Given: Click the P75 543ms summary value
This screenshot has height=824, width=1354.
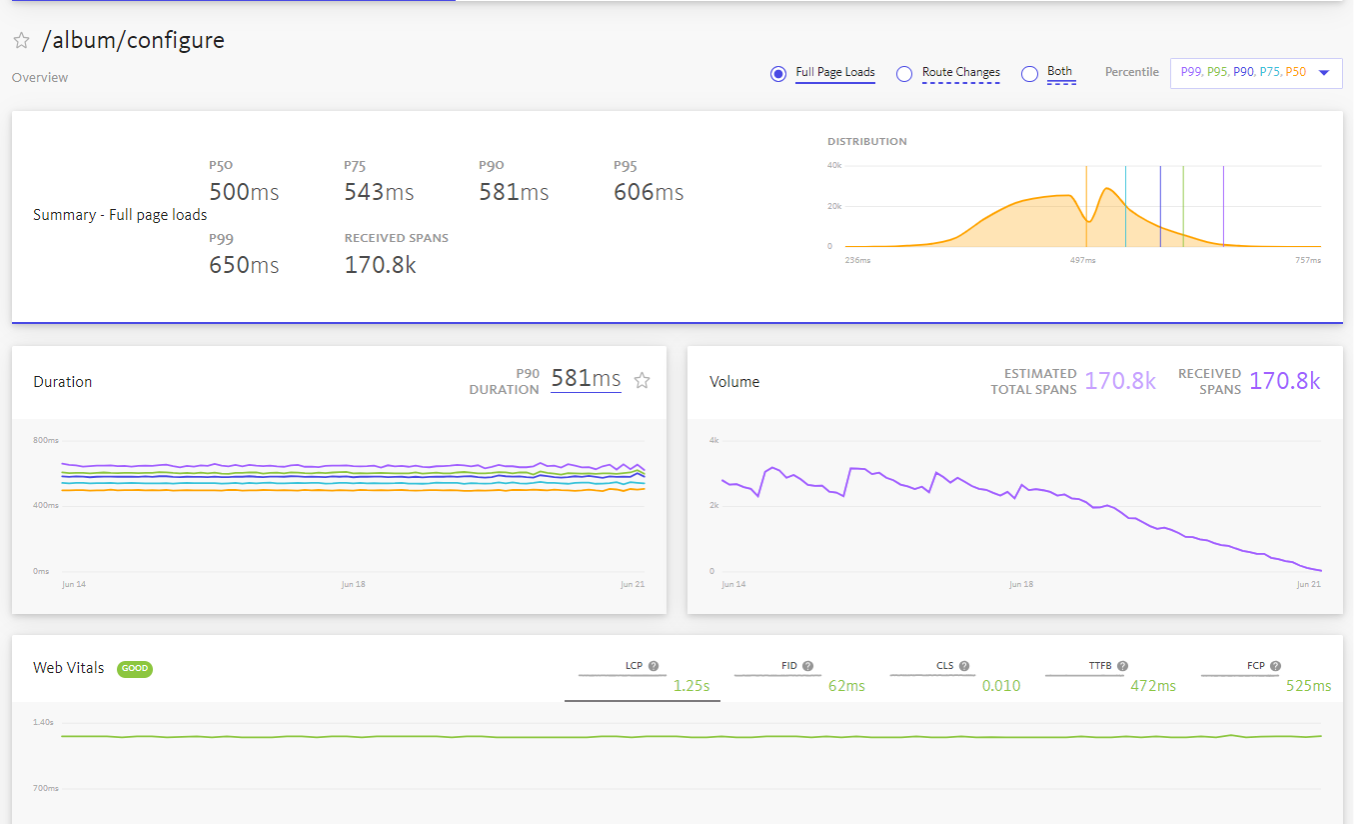Looking at the screenshot, I should tap(379, 192).
